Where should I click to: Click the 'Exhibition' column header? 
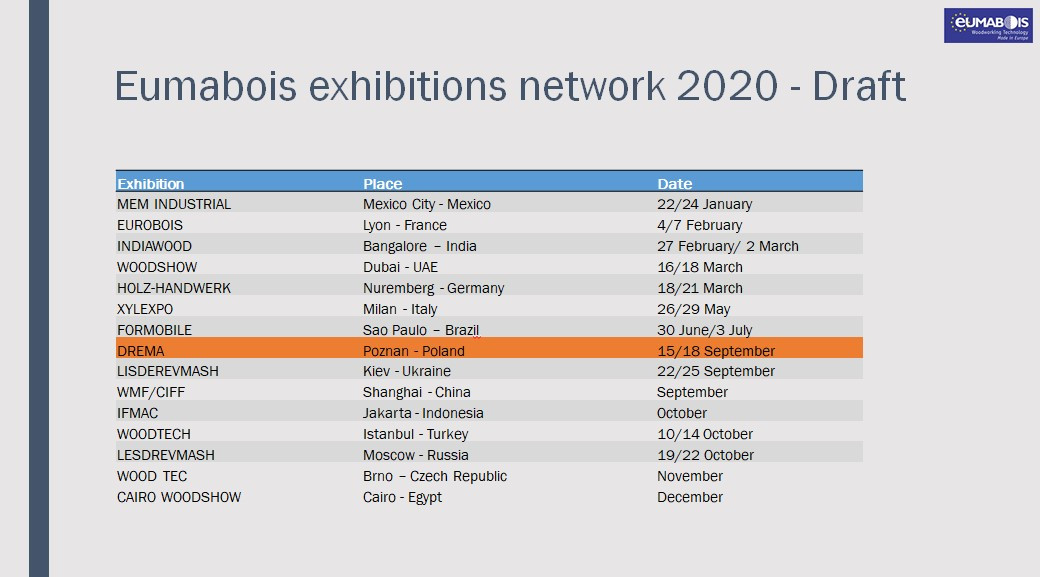(x=151, y=184)
